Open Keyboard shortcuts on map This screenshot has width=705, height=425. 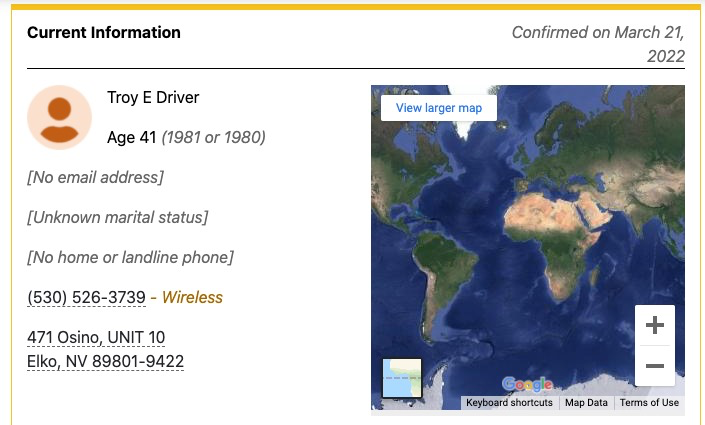[509, 403]
